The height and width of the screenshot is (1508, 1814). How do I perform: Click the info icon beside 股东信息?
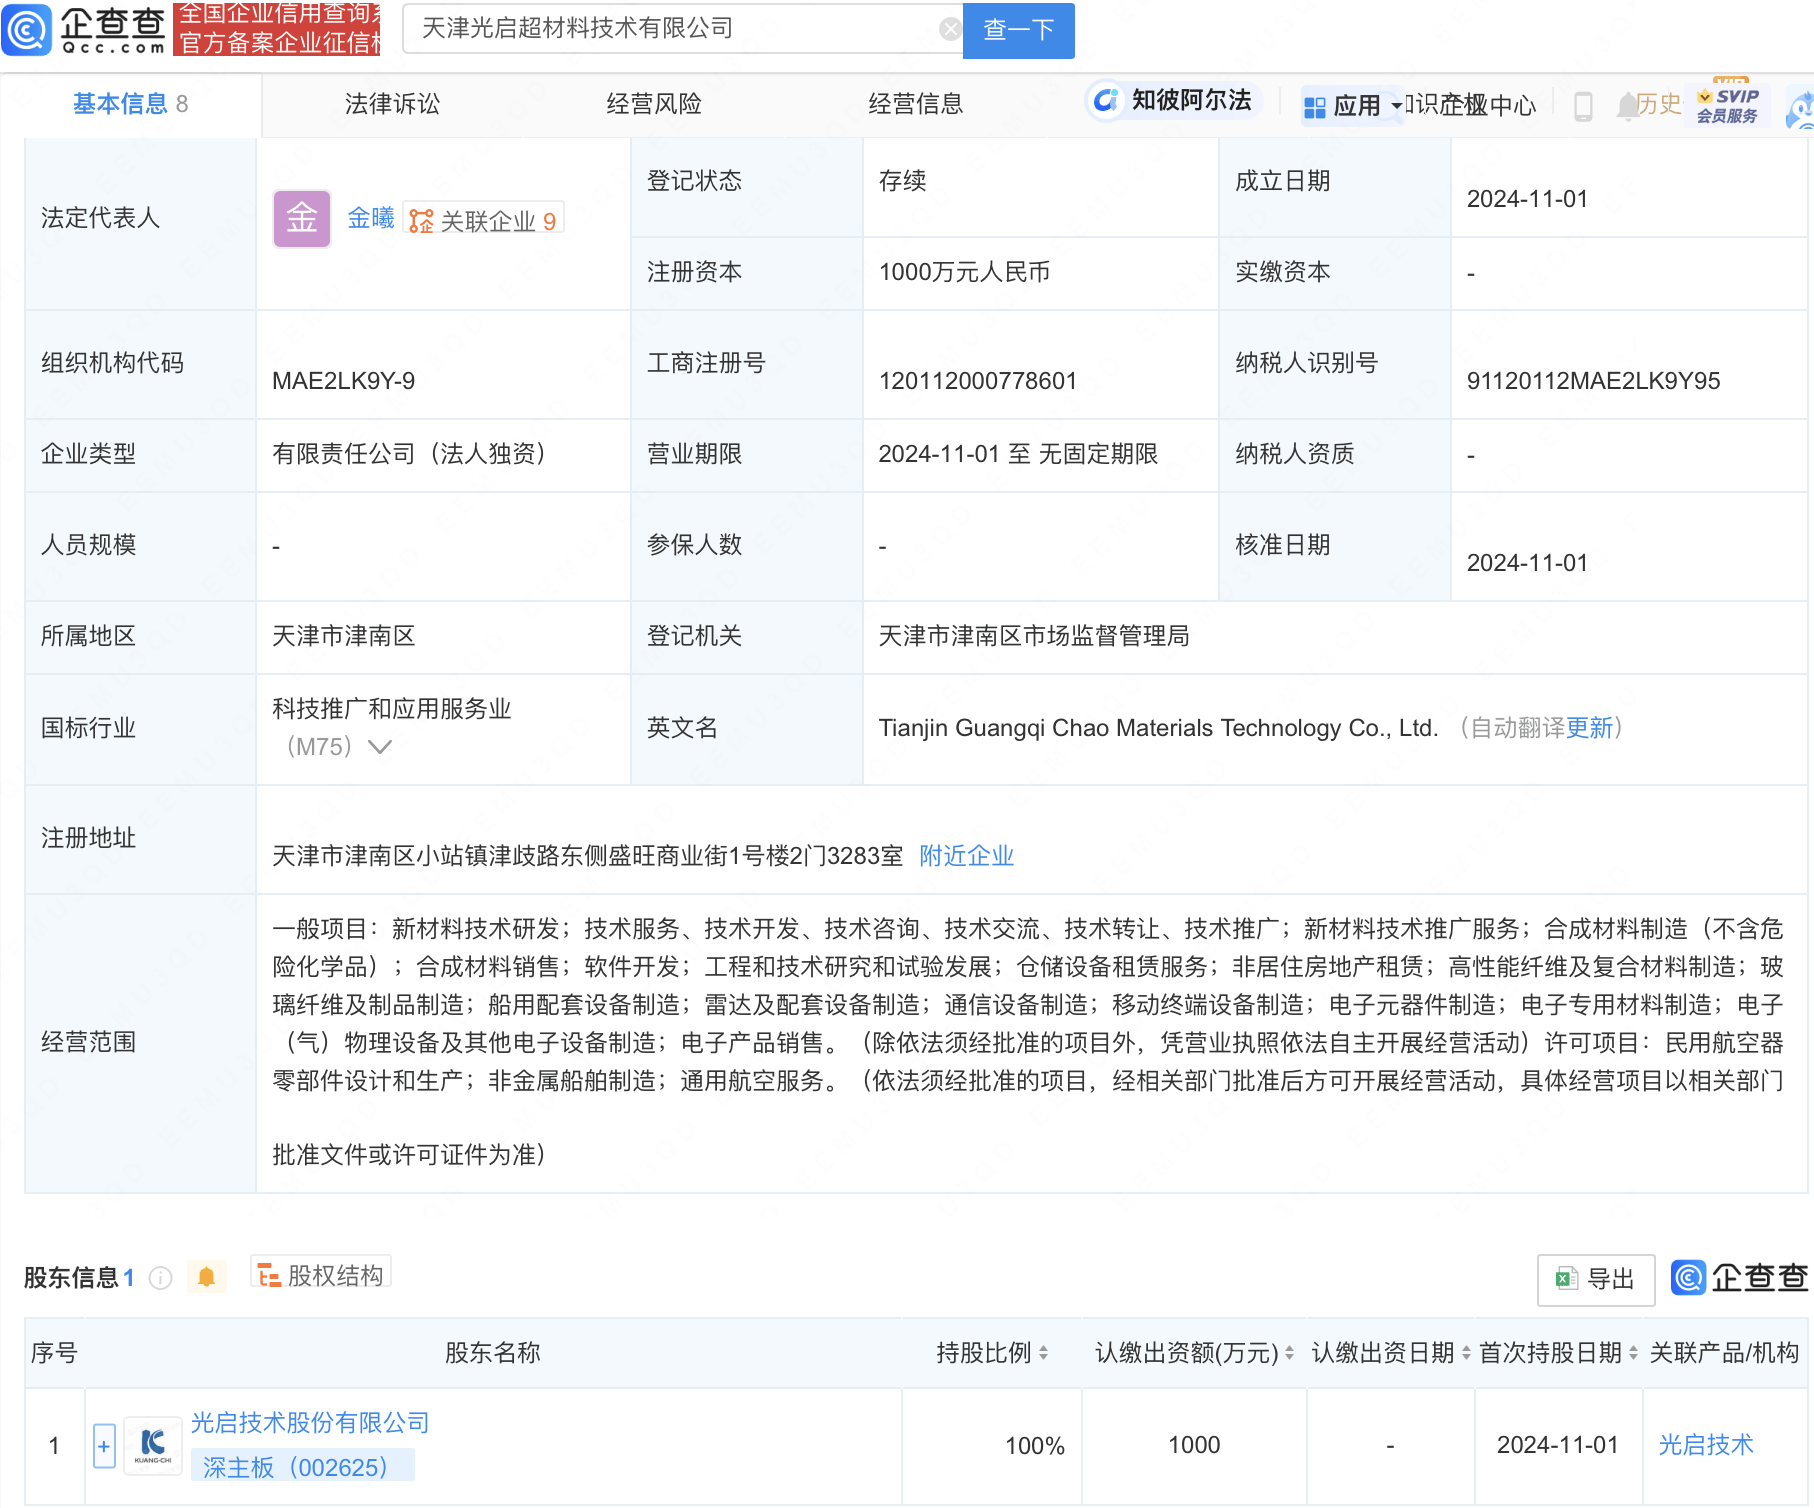159,1278
